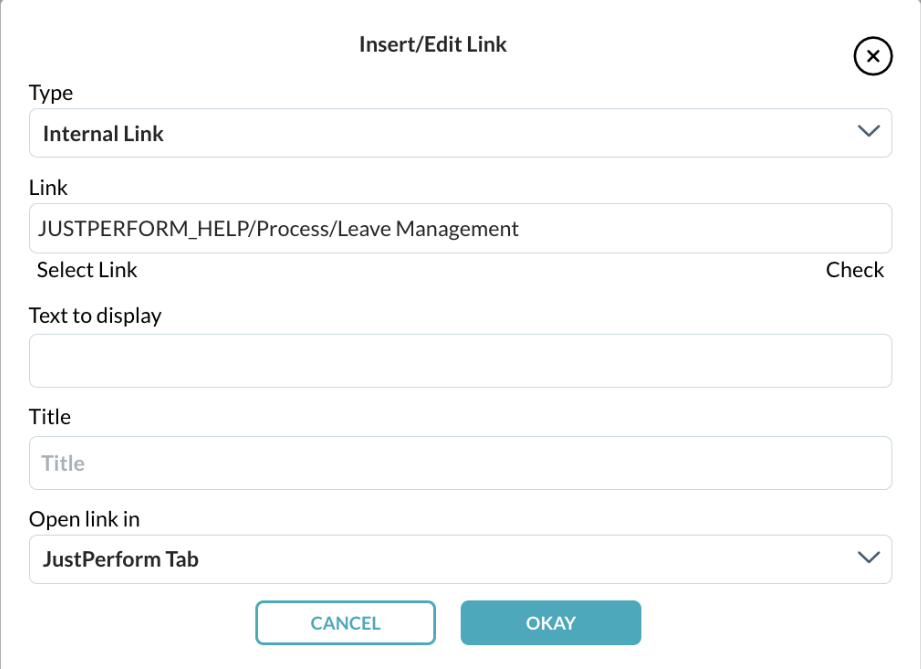Click Check to validate the link
Viewport: 921px width, 669px height.
854,269
